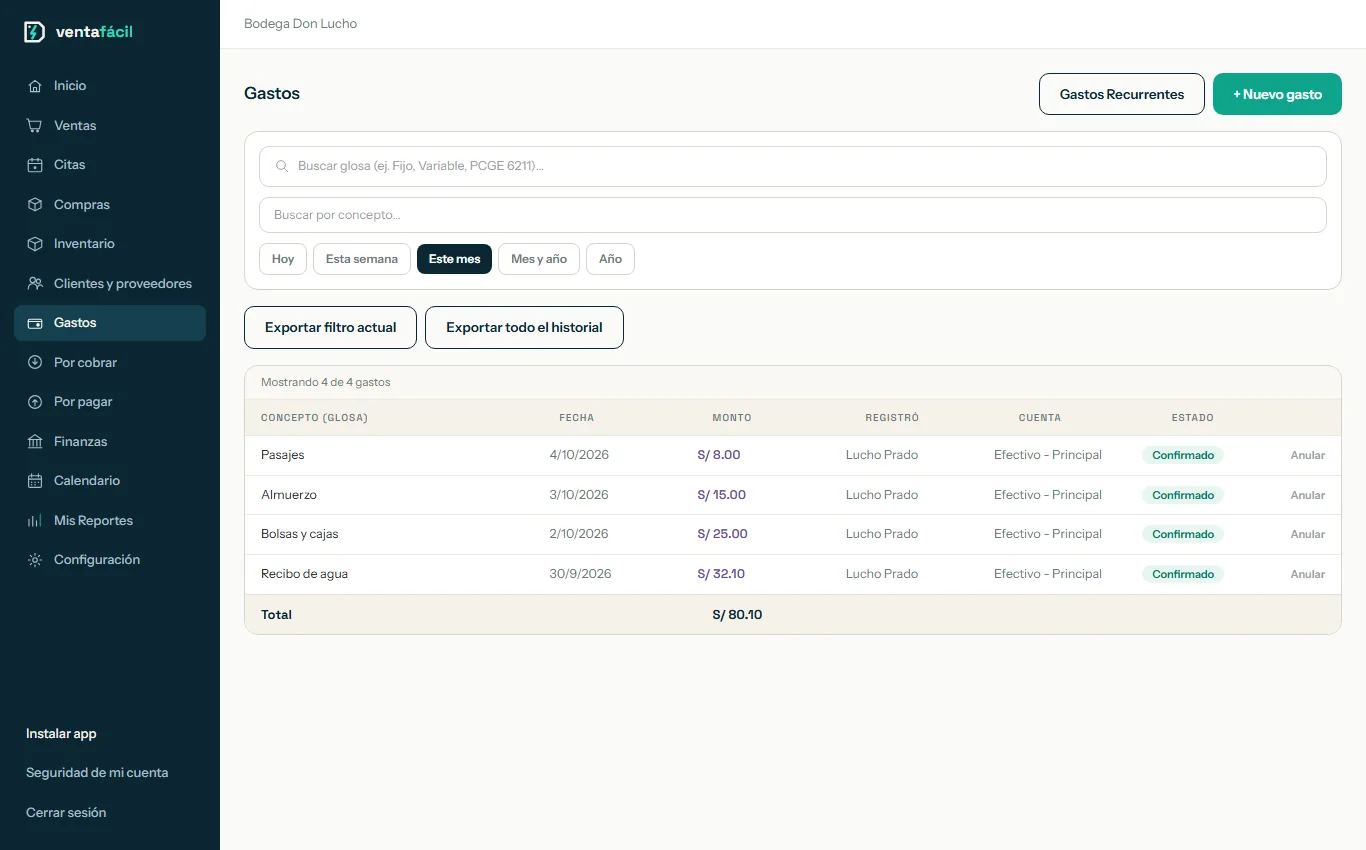Click the Inventario cube icon
This screenshot has width=1366, height=850.
click(35, 244)
